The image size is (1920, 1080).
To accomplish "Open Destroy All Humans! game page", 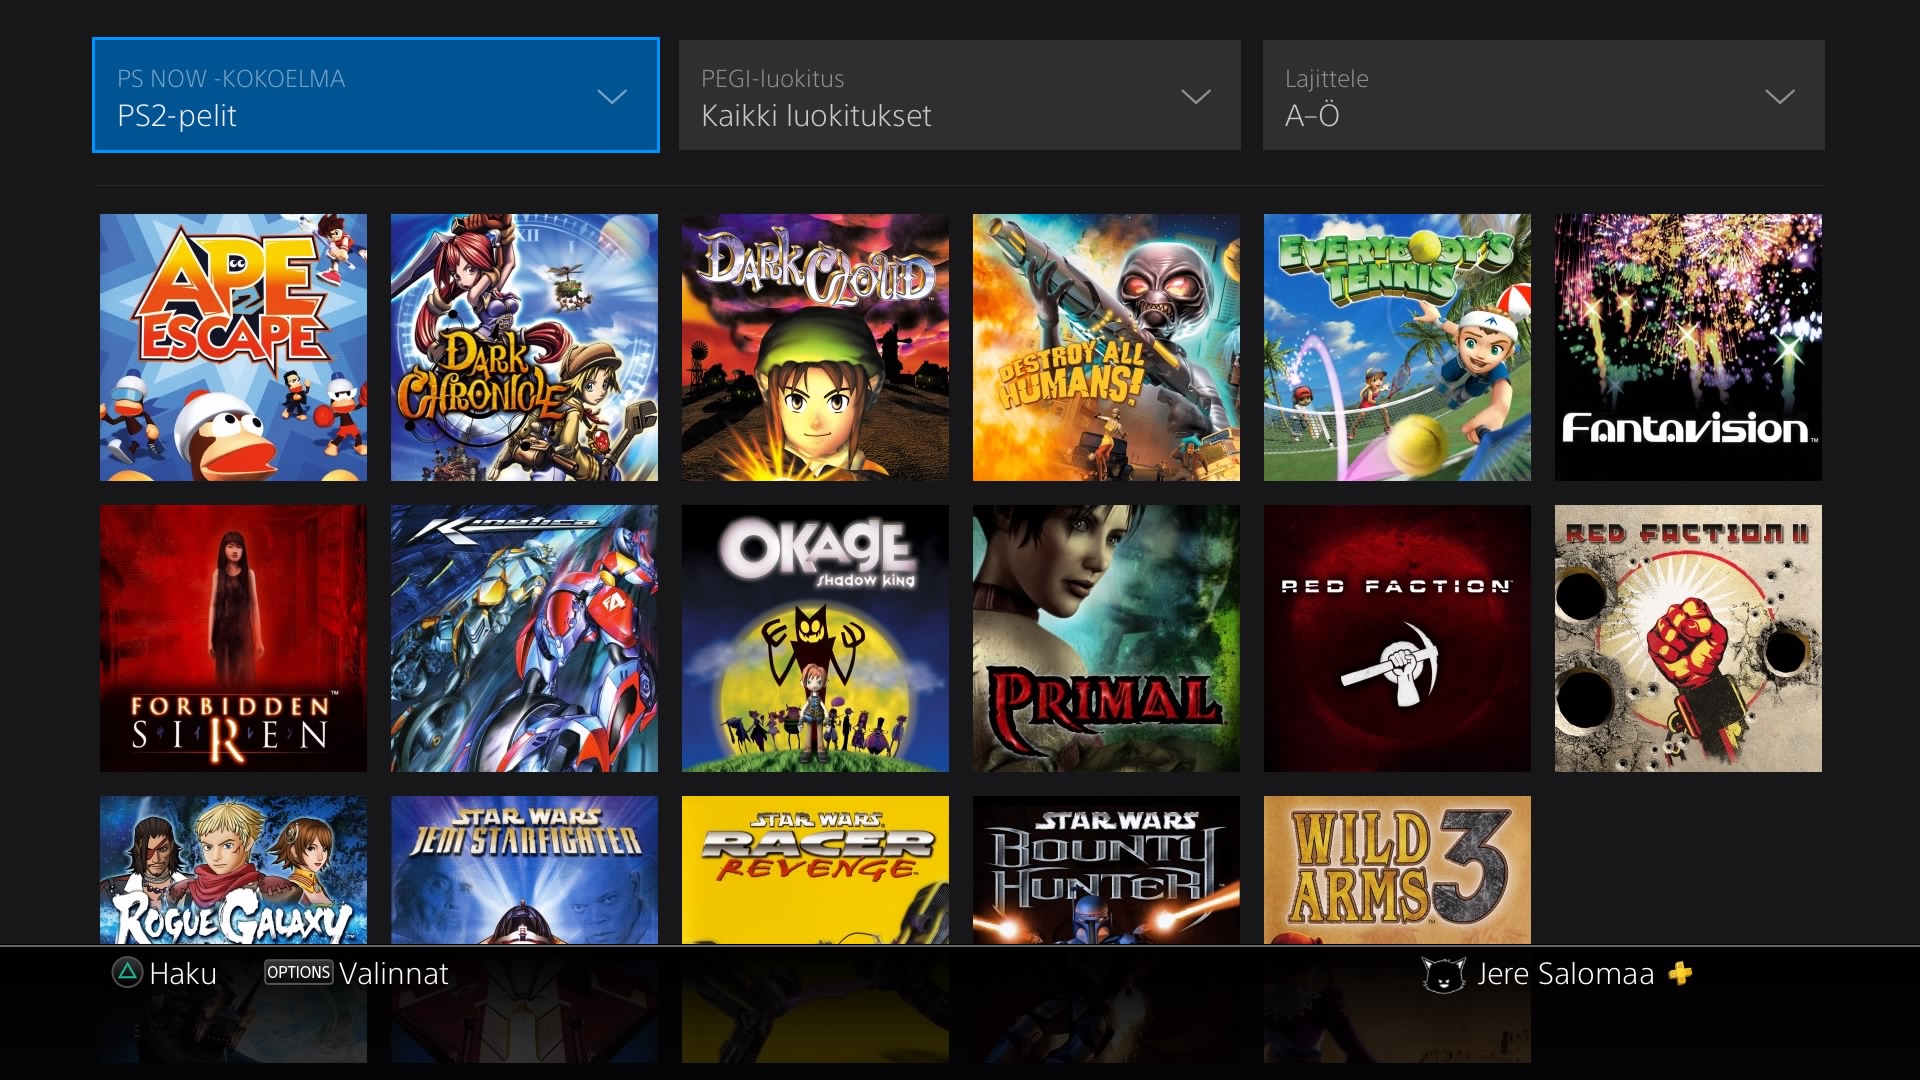I will click(1106, 346).
